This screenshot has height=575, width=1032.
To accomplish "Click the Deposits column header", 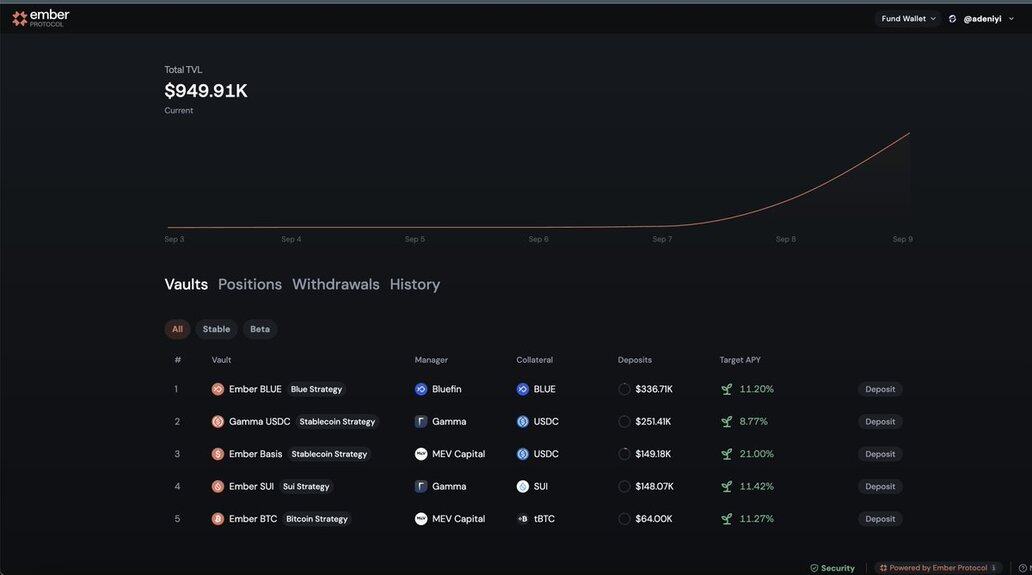I will point(634,360).
